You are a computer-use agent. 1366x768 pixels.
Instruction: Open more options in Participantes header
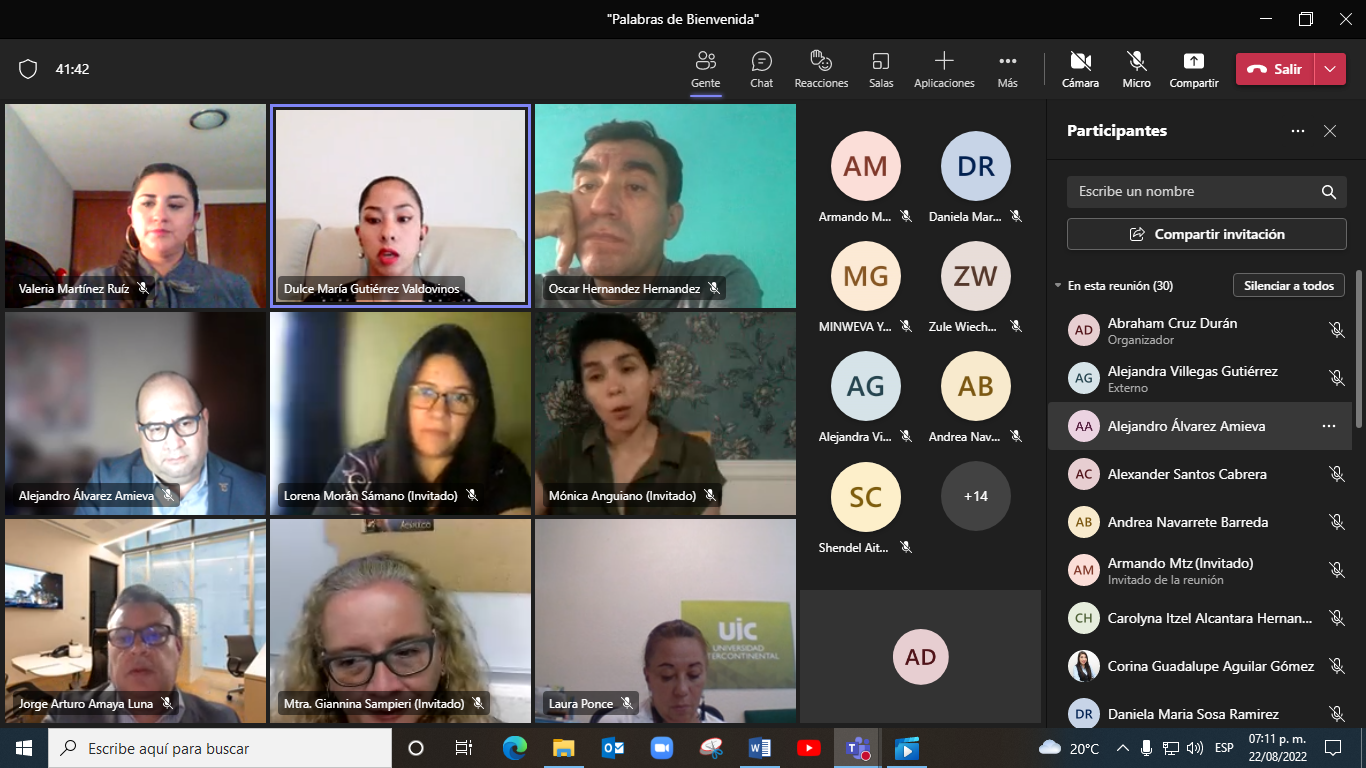point(1298,131)
